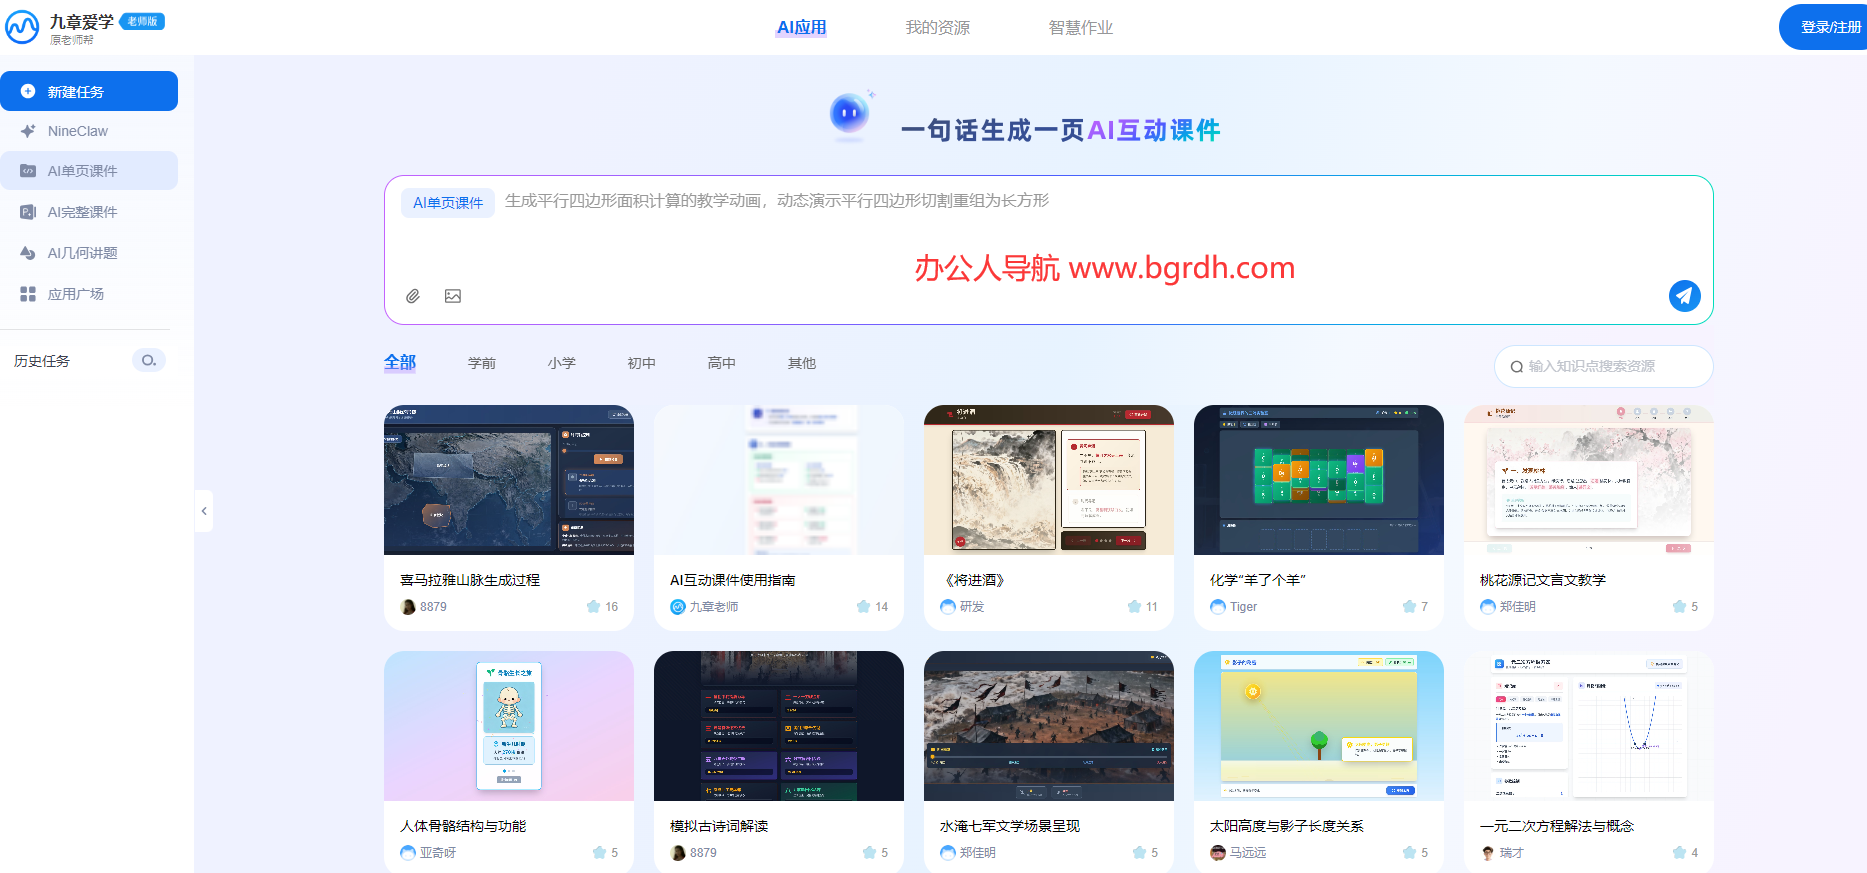The height and width of the screenshot is (873, 1867).
Task: Click the 九章爱学 logo icon
Action: 22,27
